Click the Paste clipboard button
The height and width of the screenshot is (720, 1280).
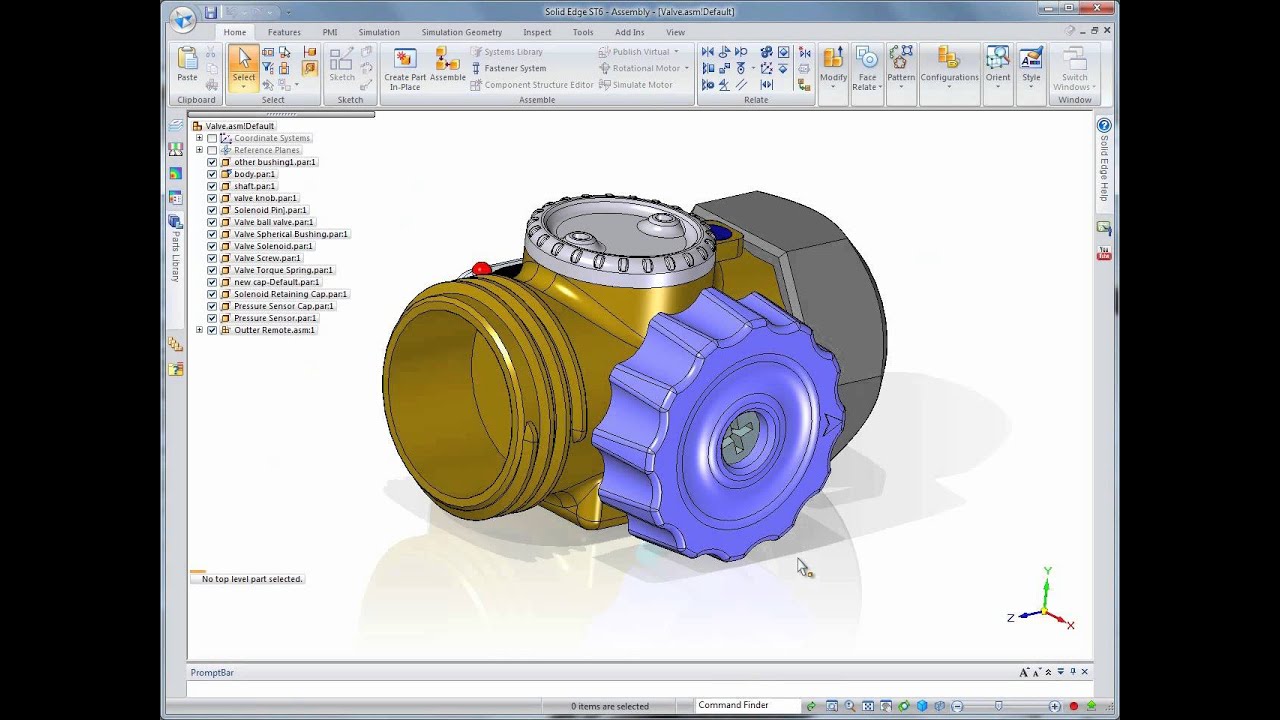[187, 64]
